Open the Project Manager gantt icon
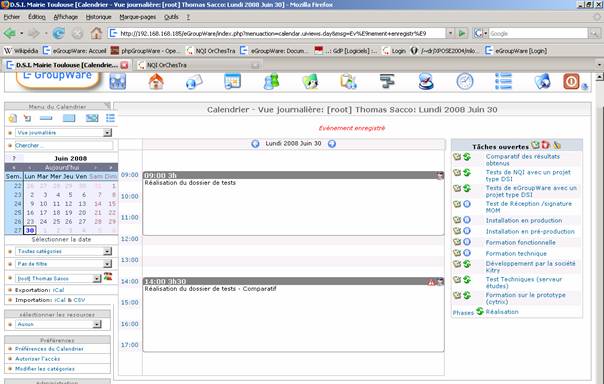The image size is (604, 384). pos(387,82)
